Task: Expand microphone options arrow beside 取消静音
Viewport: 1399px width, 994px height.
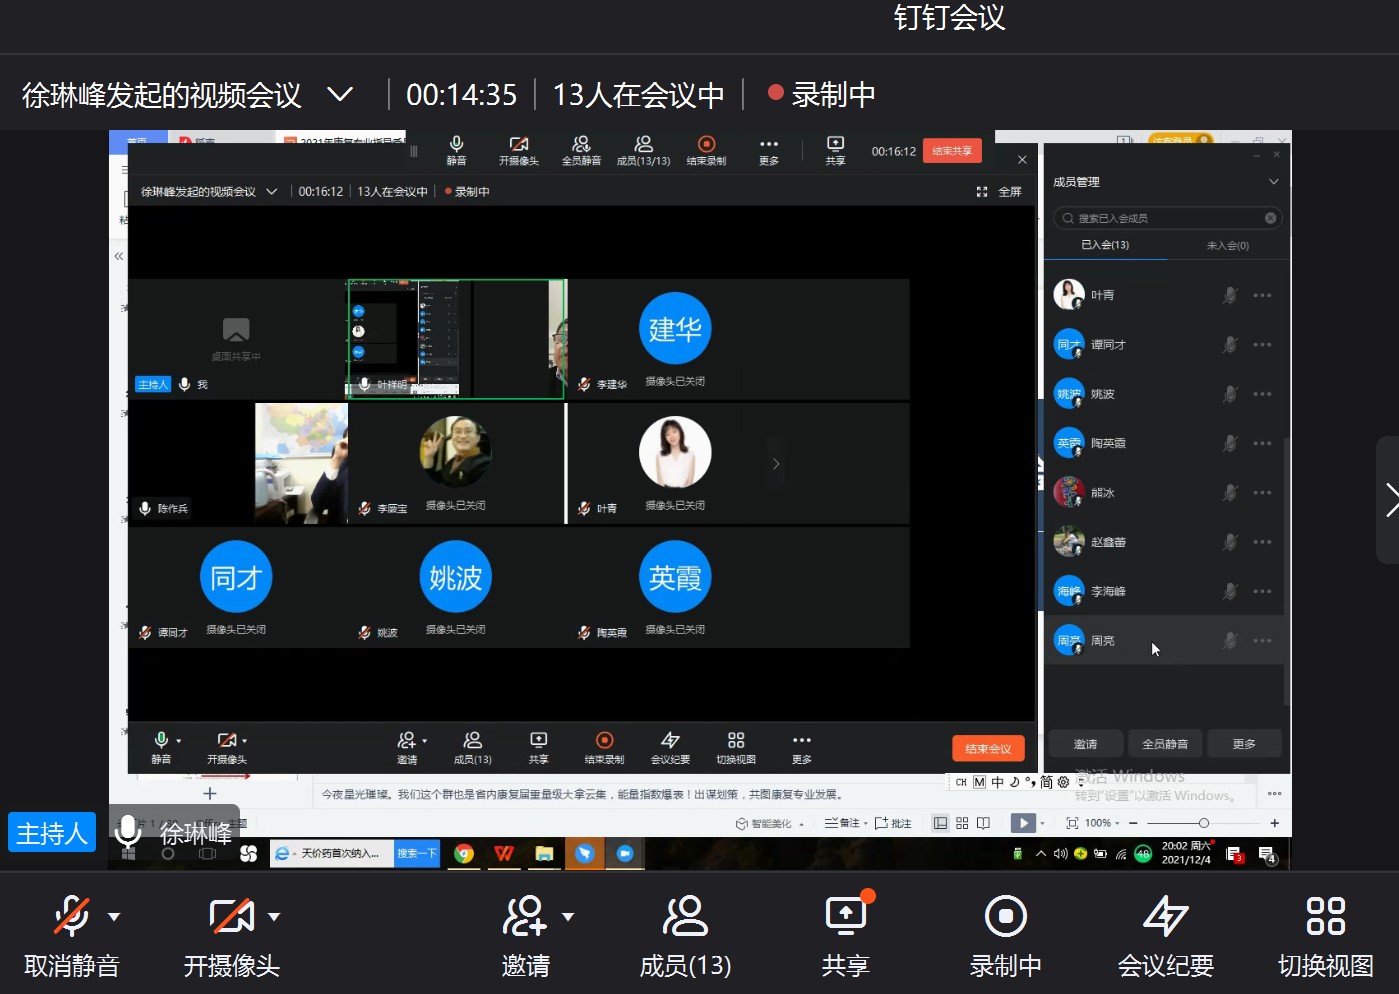Action: pyautogui.click(x=114, y=916)
